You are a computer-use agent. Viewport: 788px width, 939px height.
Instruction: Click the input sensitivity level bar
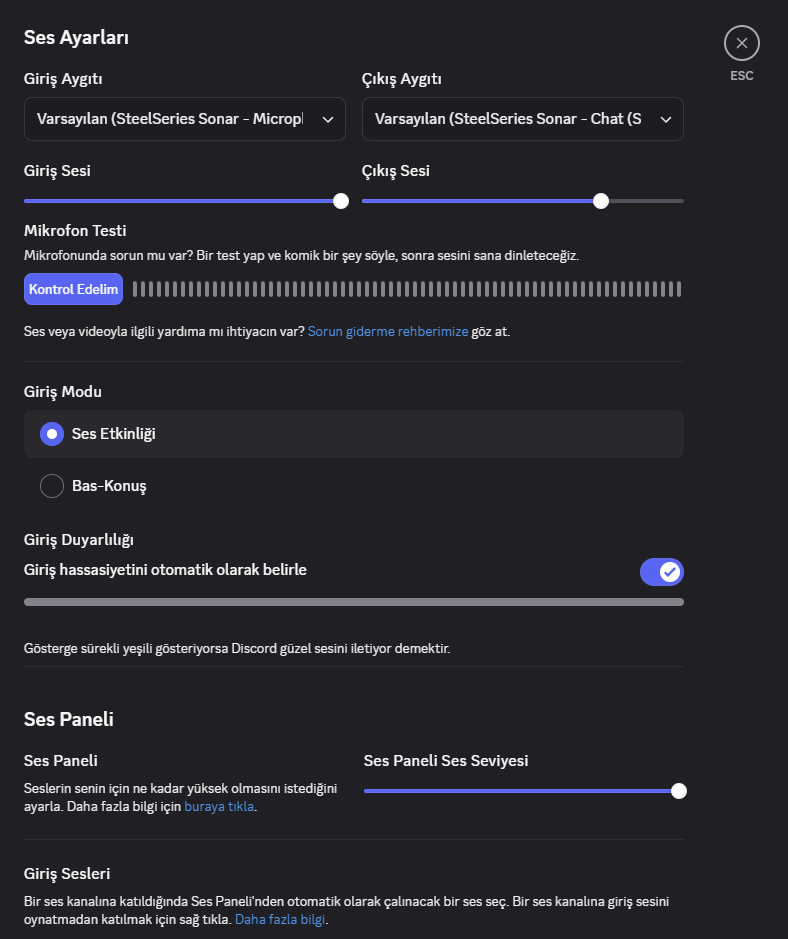pyautogui.click(x=353, y=602)
